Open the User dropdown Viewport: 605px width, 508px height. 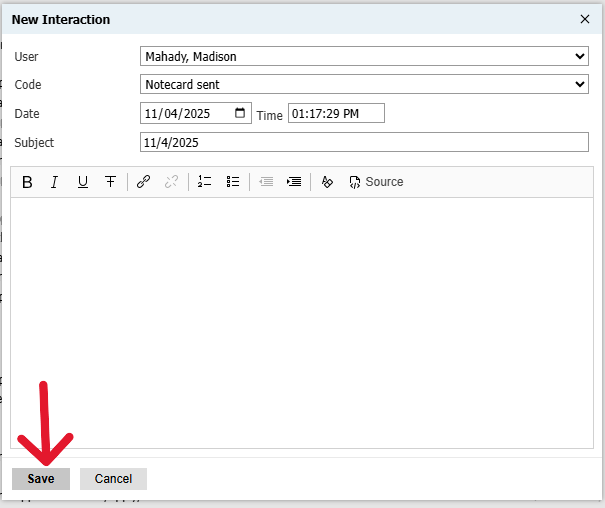[364, 57]
